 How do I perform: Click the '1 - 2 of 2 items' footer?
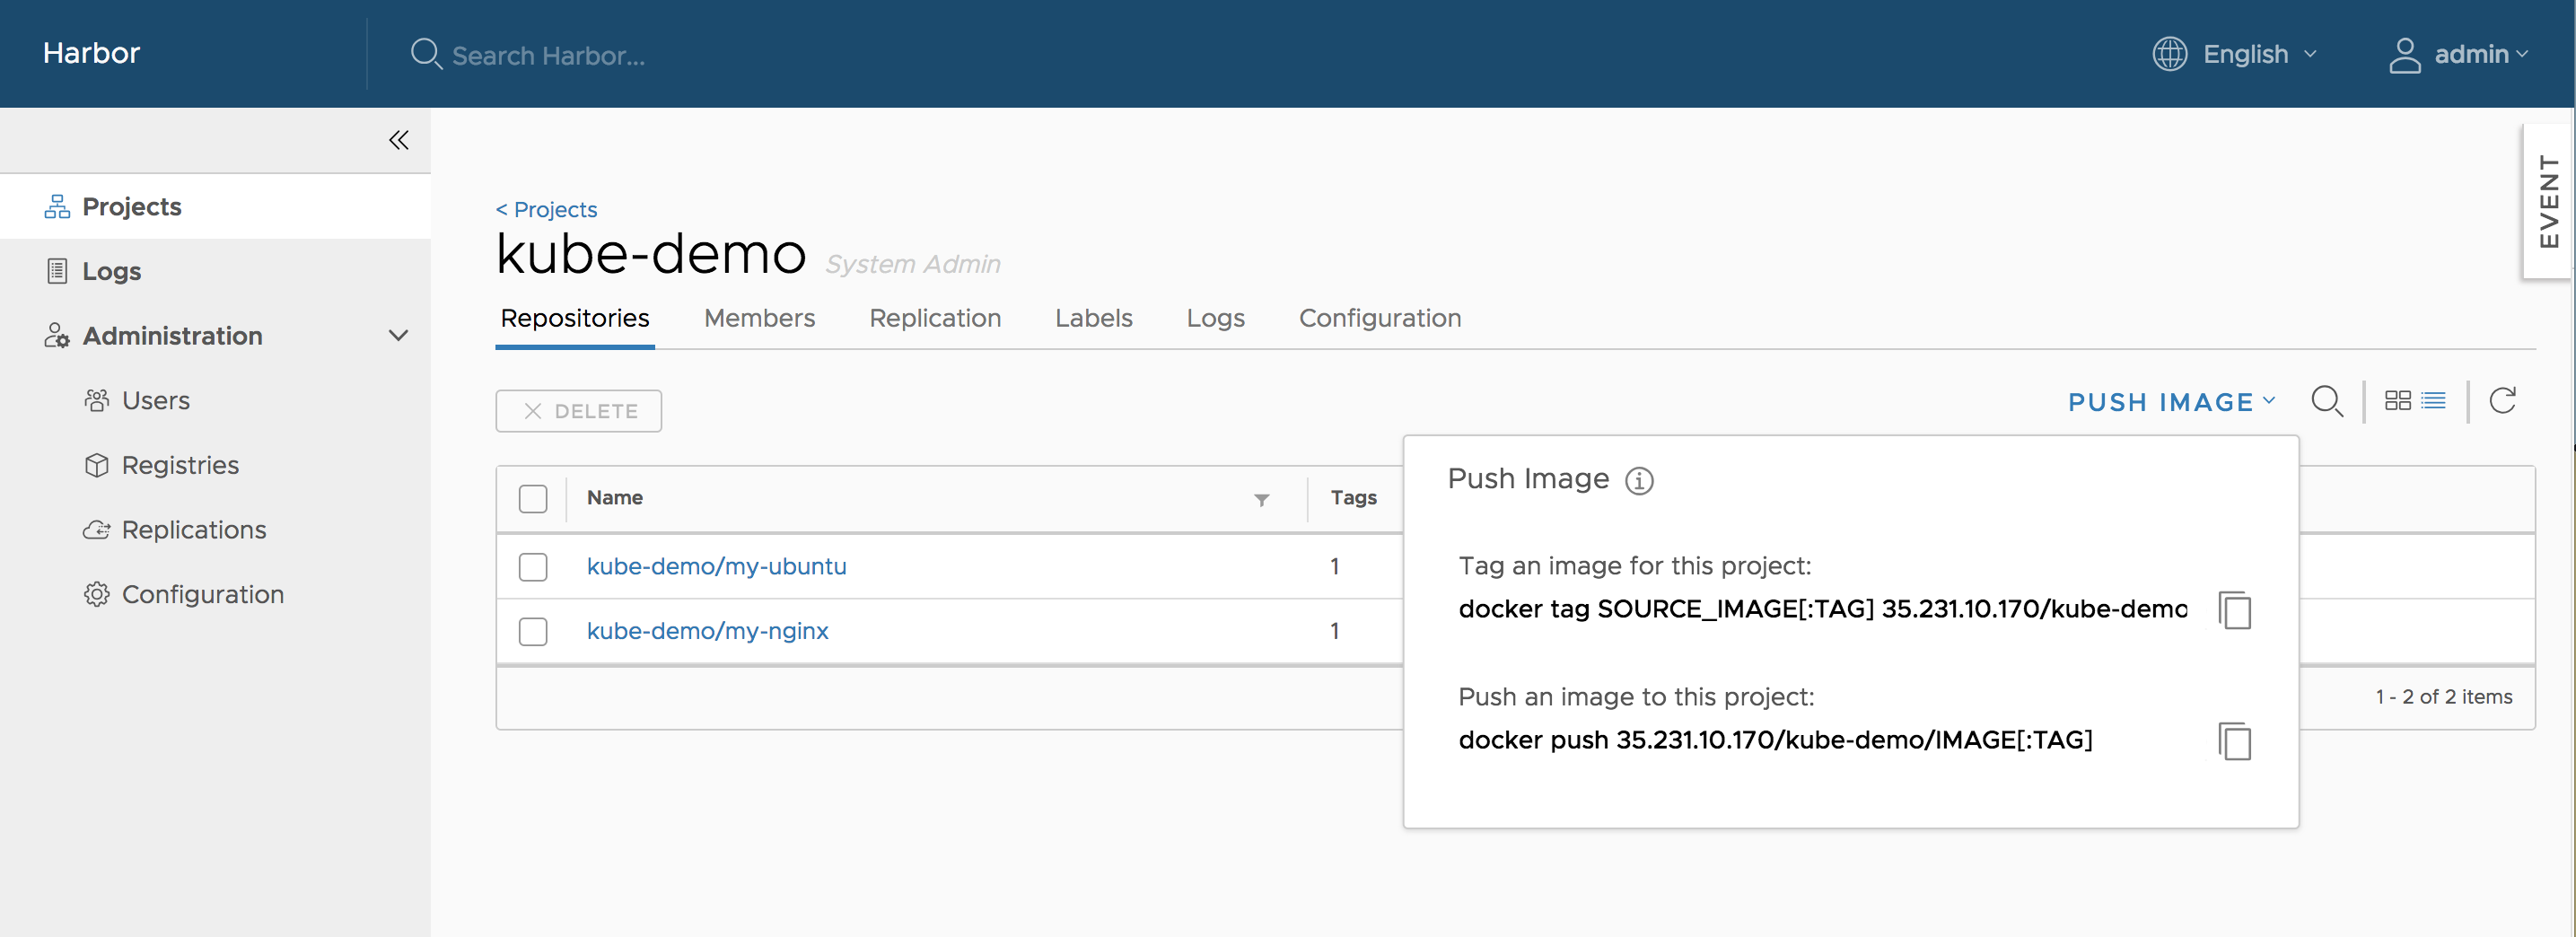click(2443, 697)
